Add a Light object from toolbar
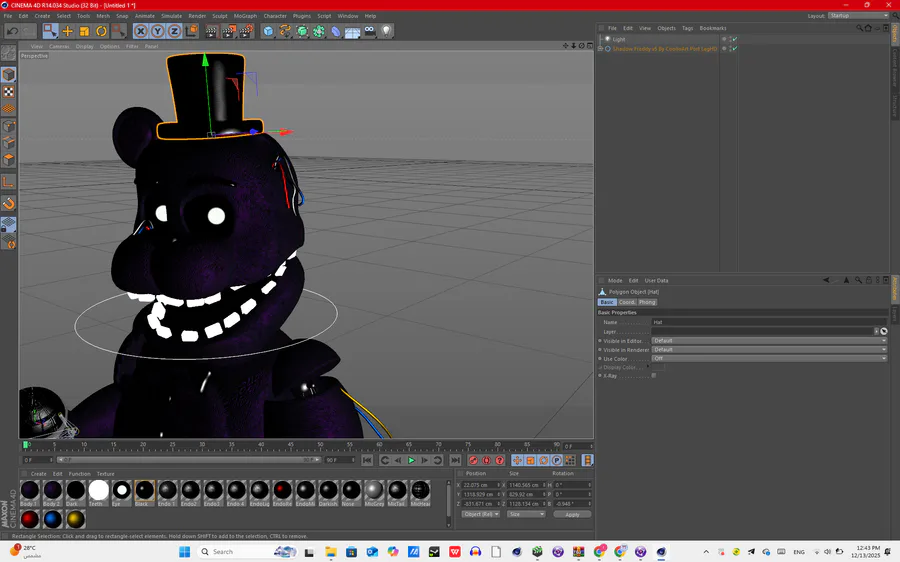This screenshot has height=562, width=900. [387, 31]
